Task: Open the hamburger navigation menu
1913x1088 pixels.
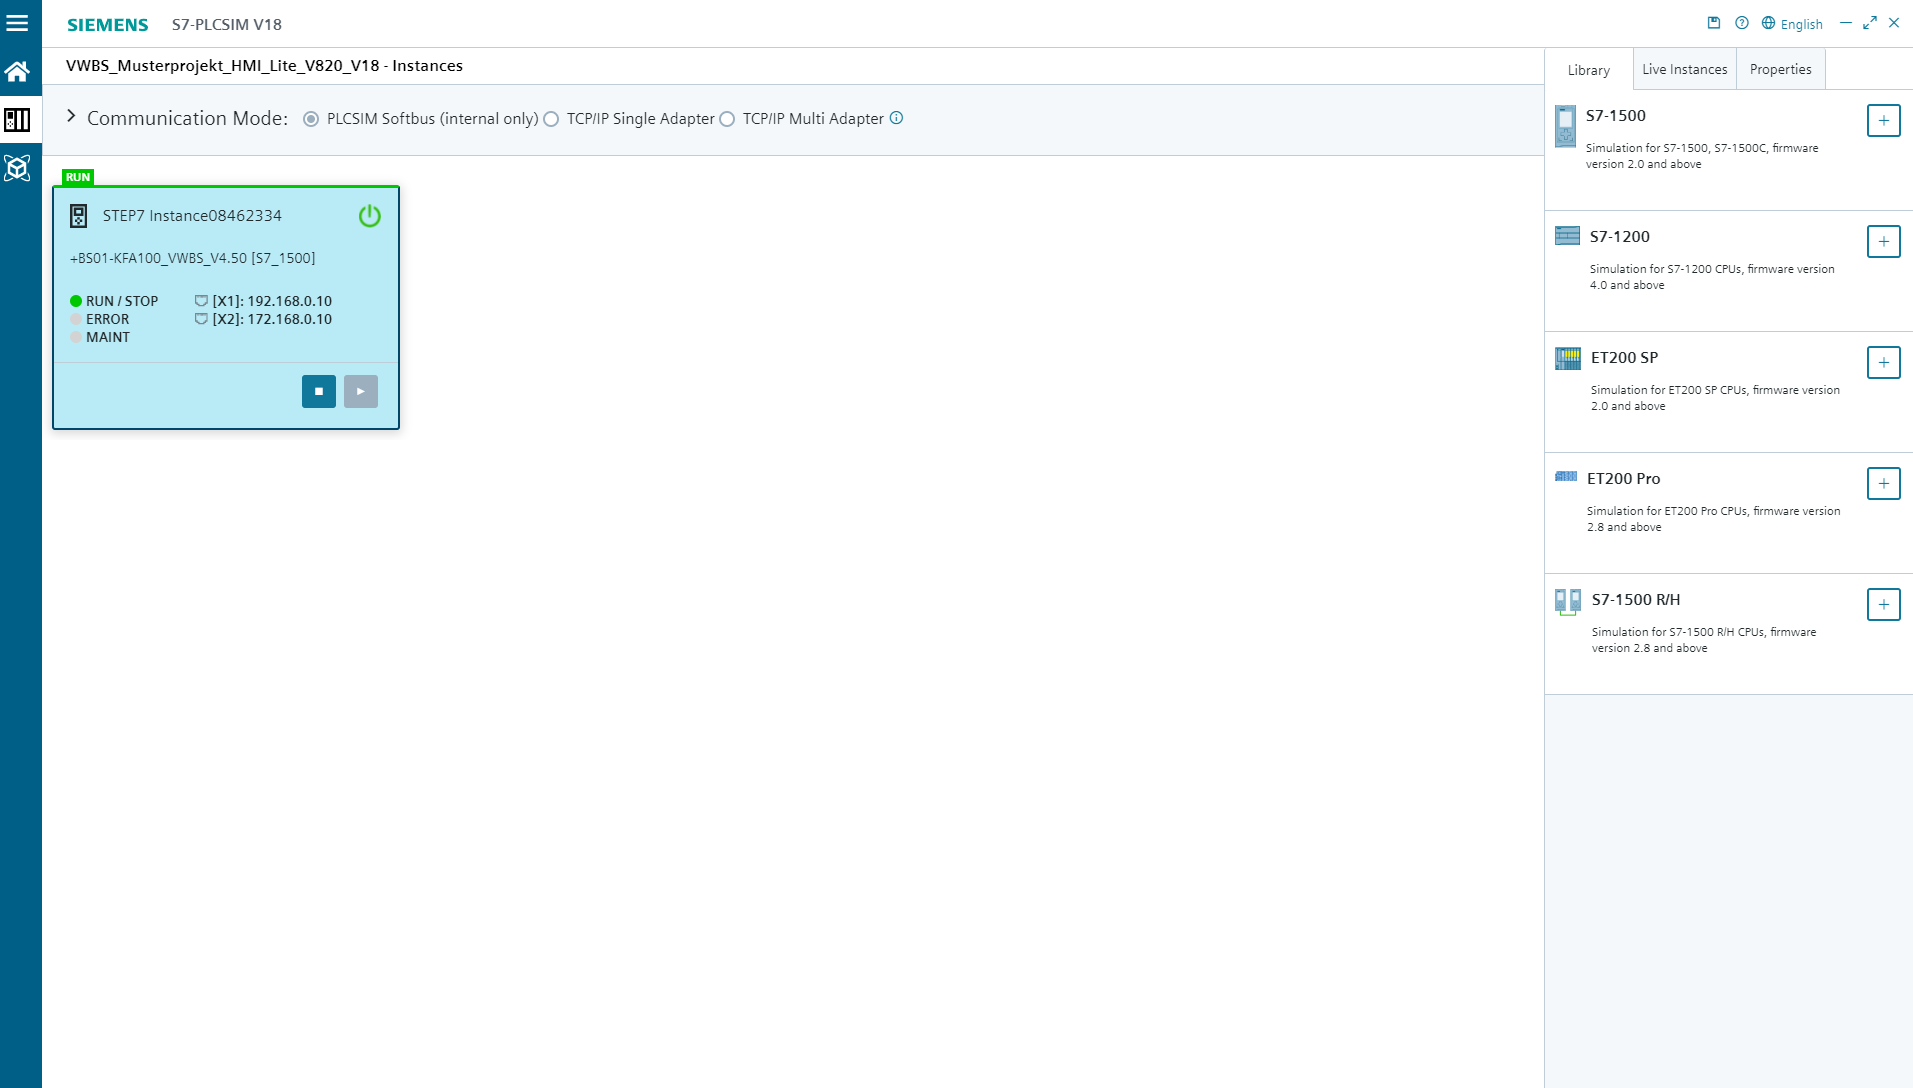Action: (x=17, y=23)
